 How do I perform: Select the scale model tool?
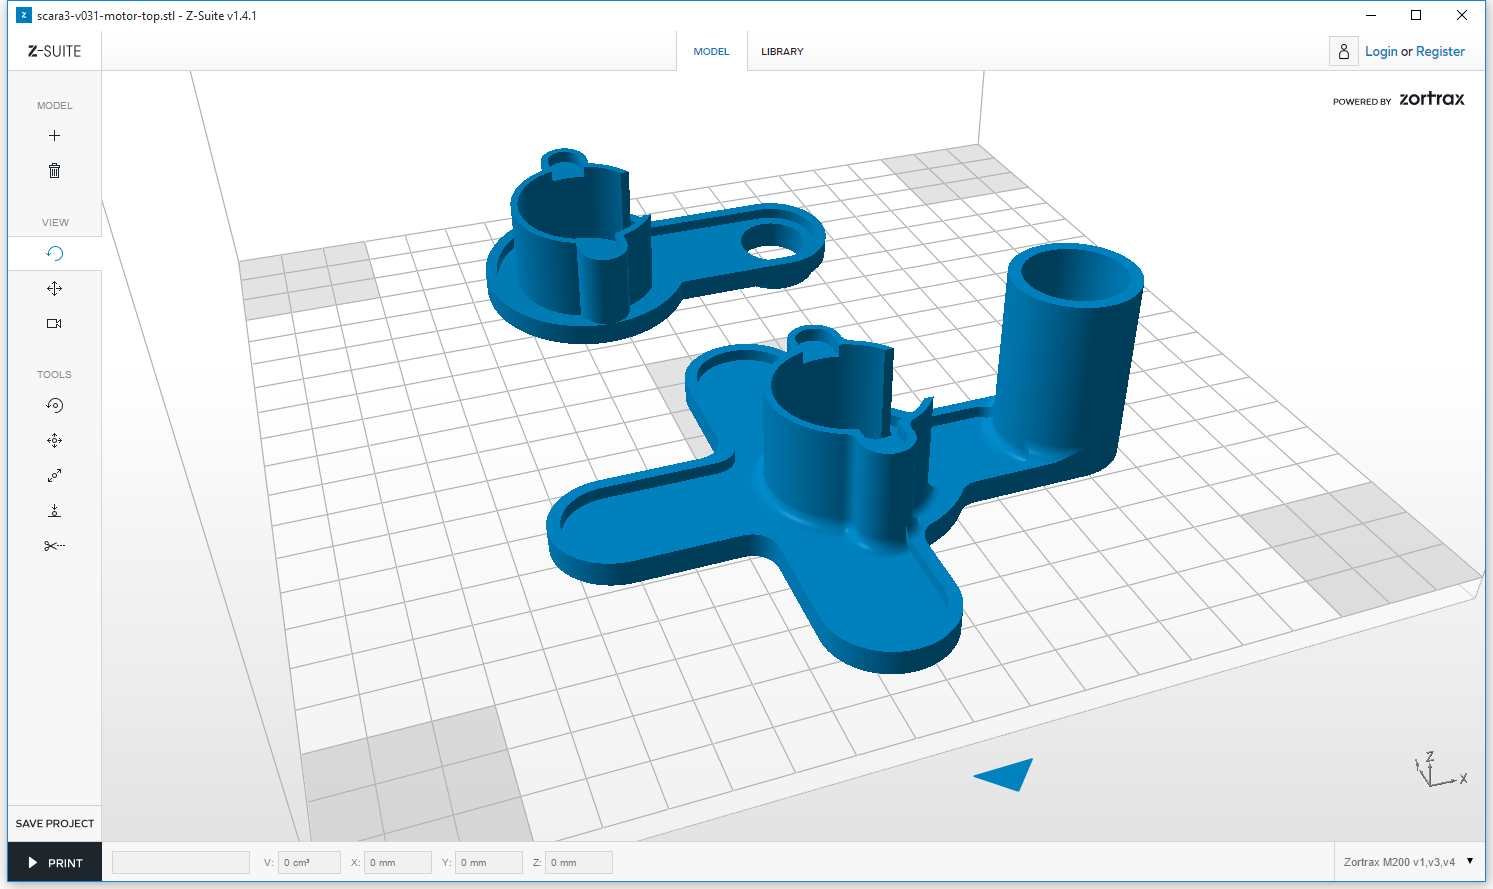click(54, 476)
